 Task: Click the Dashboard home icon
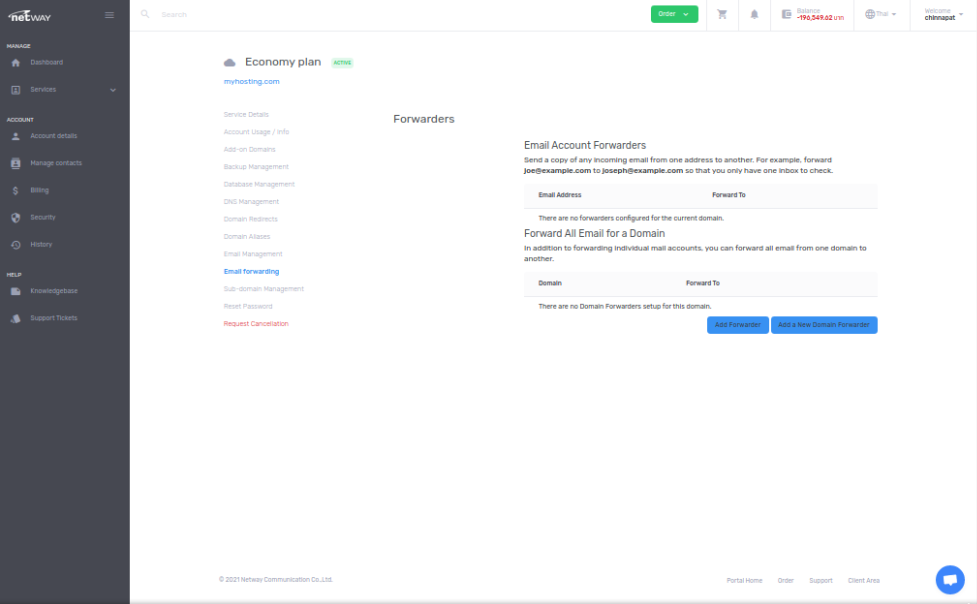(16, 62)
